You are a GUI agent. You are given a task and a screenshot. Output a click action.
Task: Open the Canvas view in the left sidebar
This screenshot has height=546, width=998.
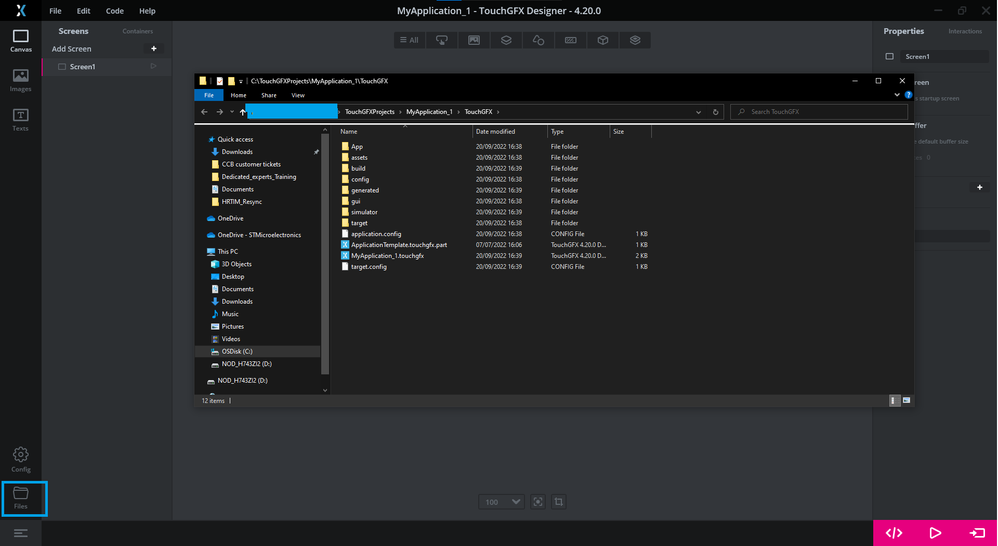pyautogui.click(x=20, y=41)
